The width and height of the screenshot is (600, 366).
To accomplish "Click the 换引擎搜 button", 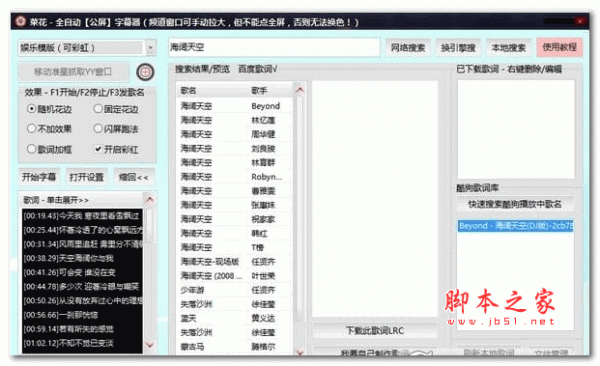I will pyautogui.click(x=458, y=47).
